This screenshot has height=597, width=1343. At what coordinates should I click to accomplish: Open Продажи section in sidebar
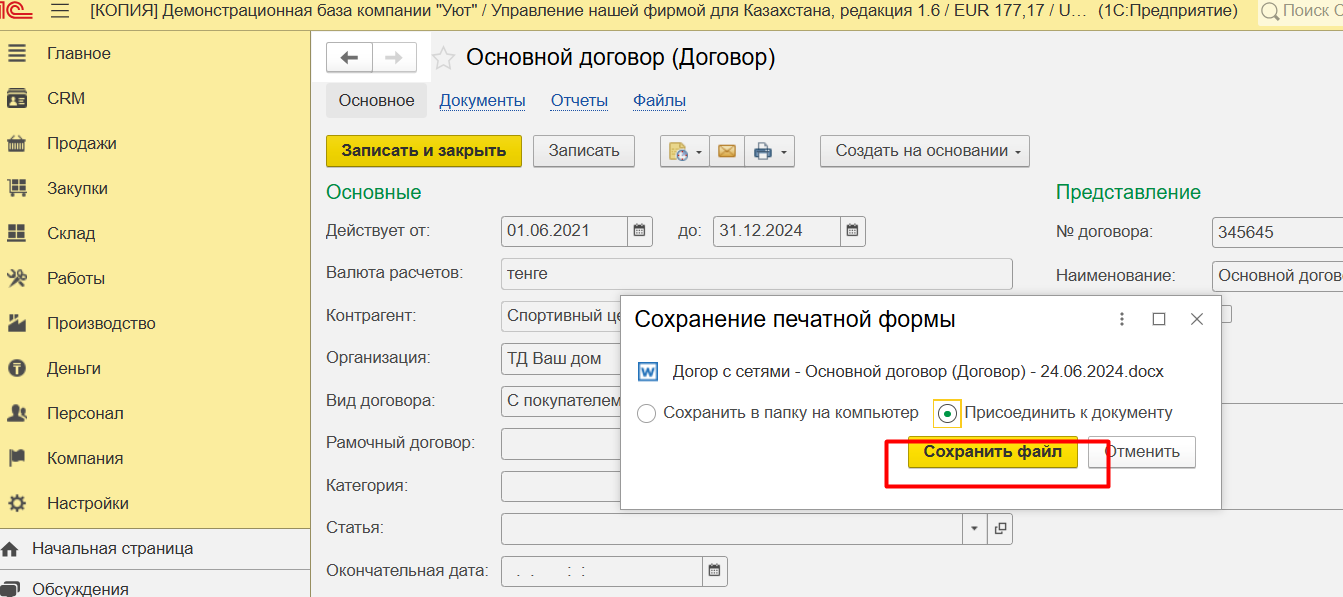[81, 143]
